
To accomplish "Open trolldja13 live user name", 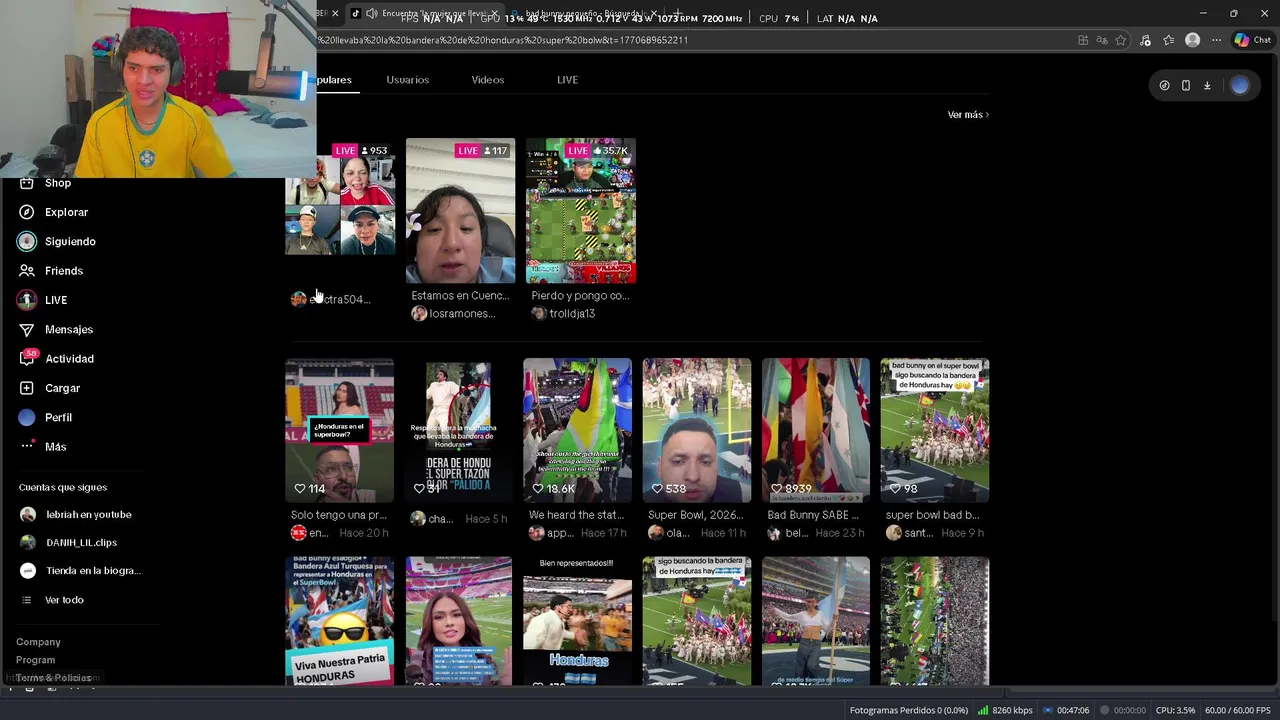I will pos(572,313).
